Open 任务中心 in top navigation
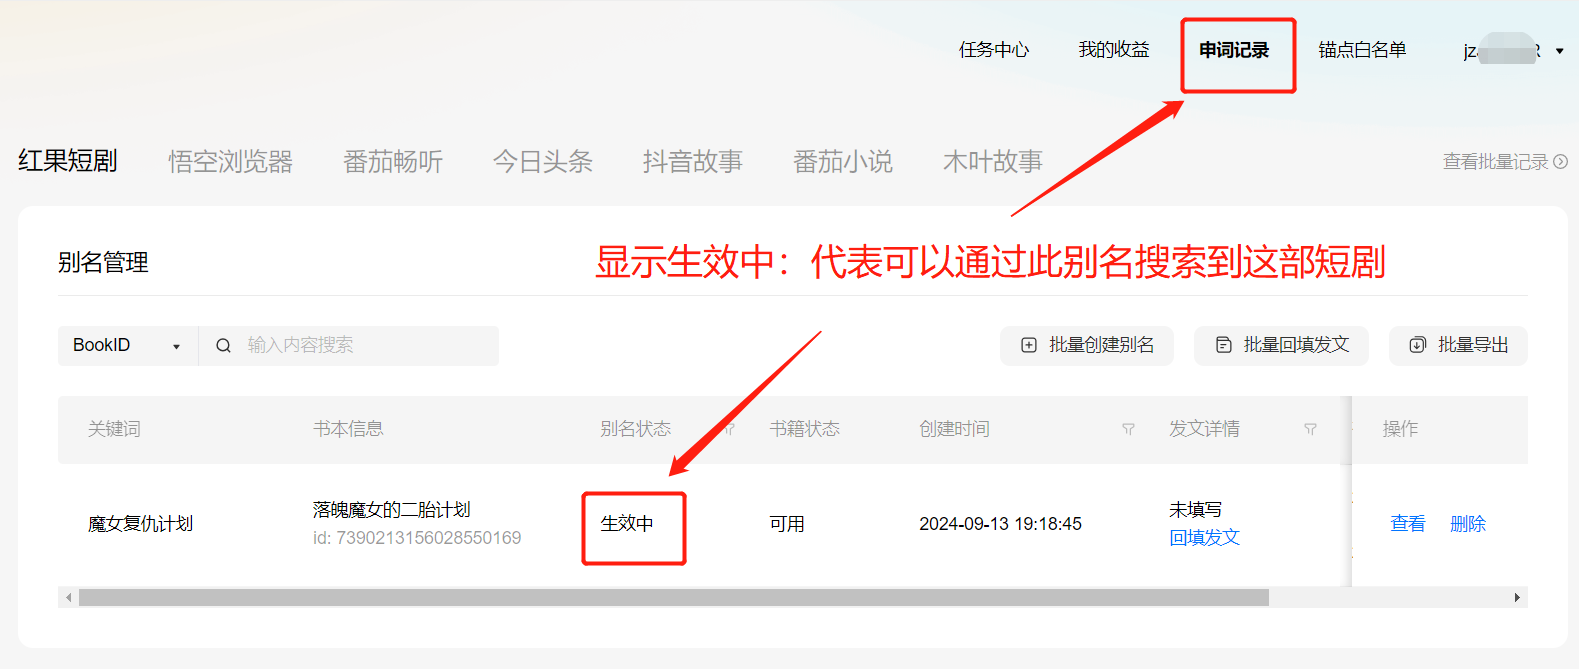This screenshot has height=669, width=1579. [993, 50]
